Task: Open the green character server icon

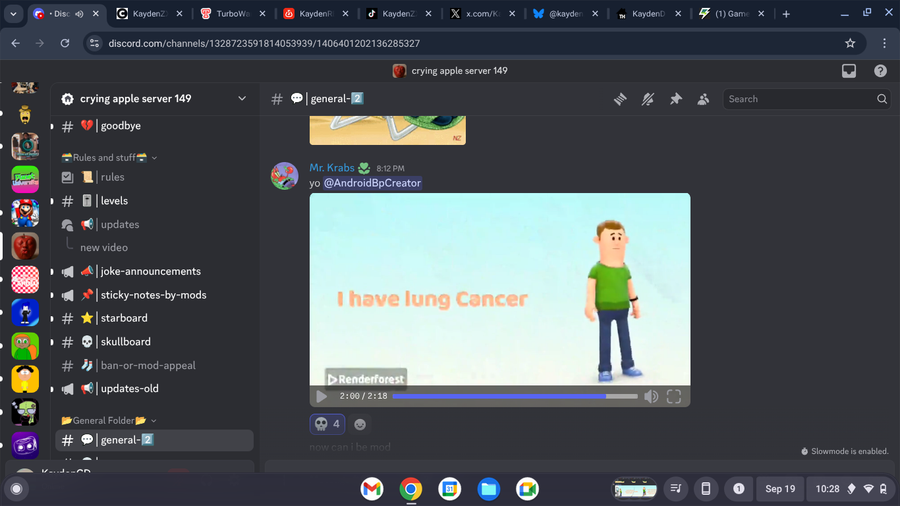Action: [x=25, y=346]
